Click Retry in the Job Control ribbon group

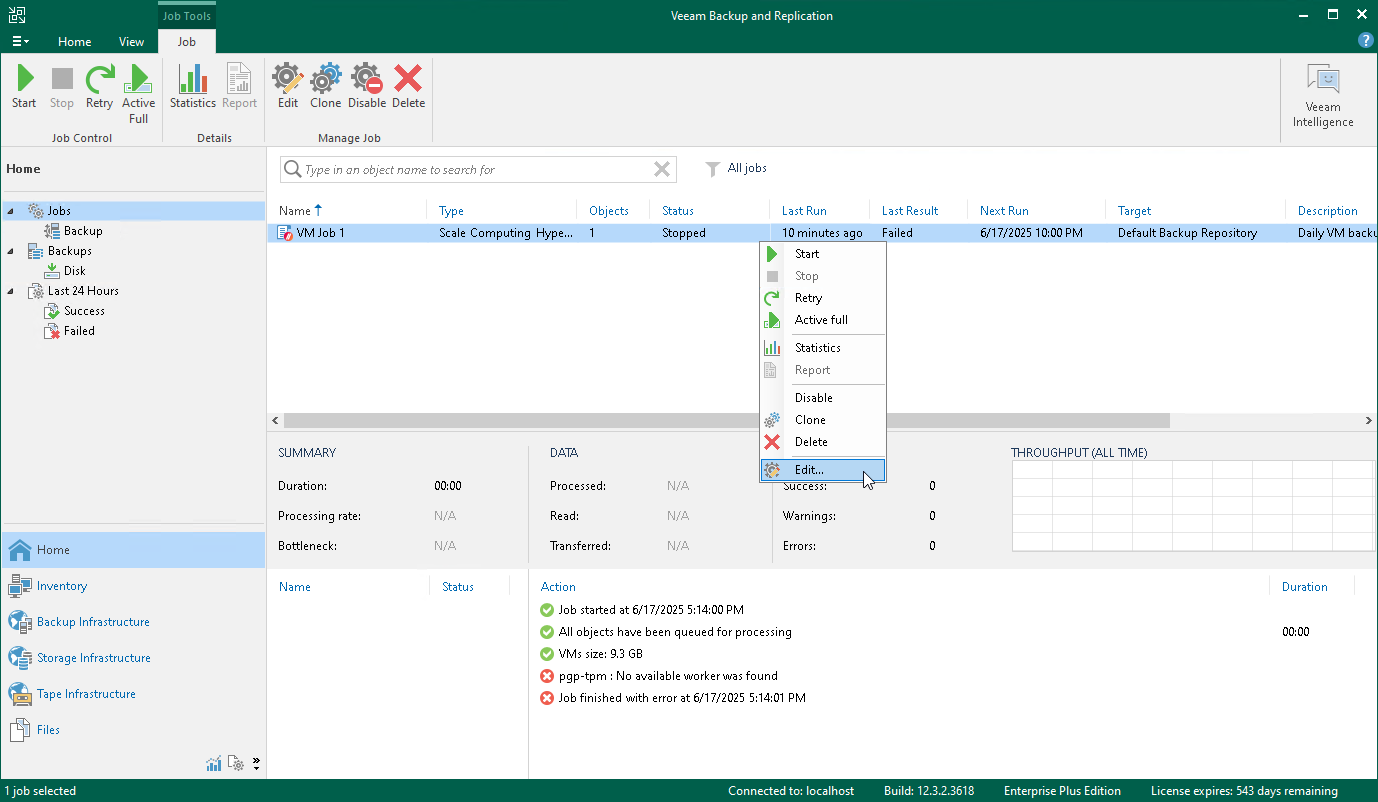(x=99, y=87)
